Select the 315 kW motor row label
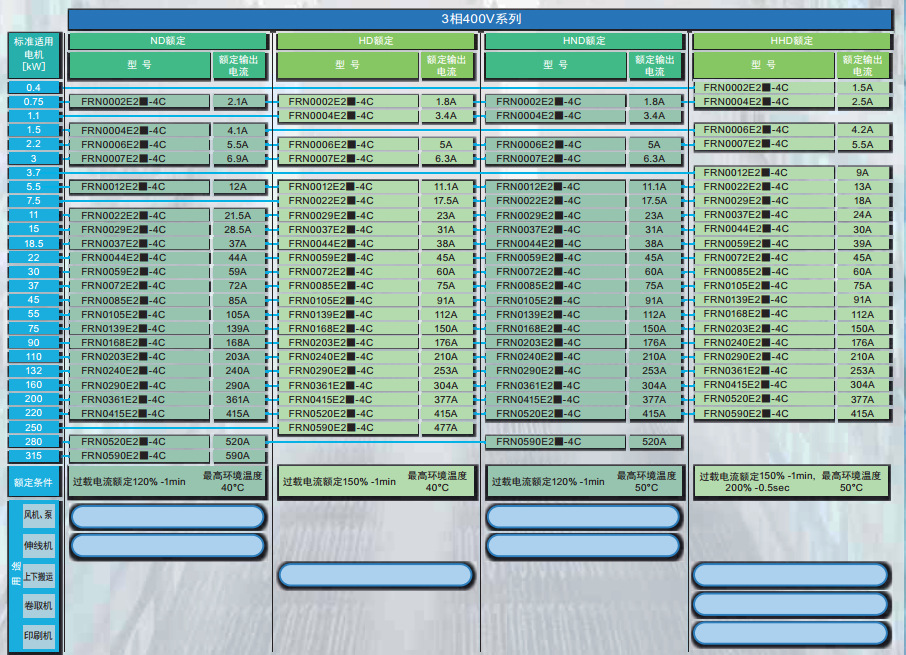Screen dimensions: 906x655 point(34,456)
